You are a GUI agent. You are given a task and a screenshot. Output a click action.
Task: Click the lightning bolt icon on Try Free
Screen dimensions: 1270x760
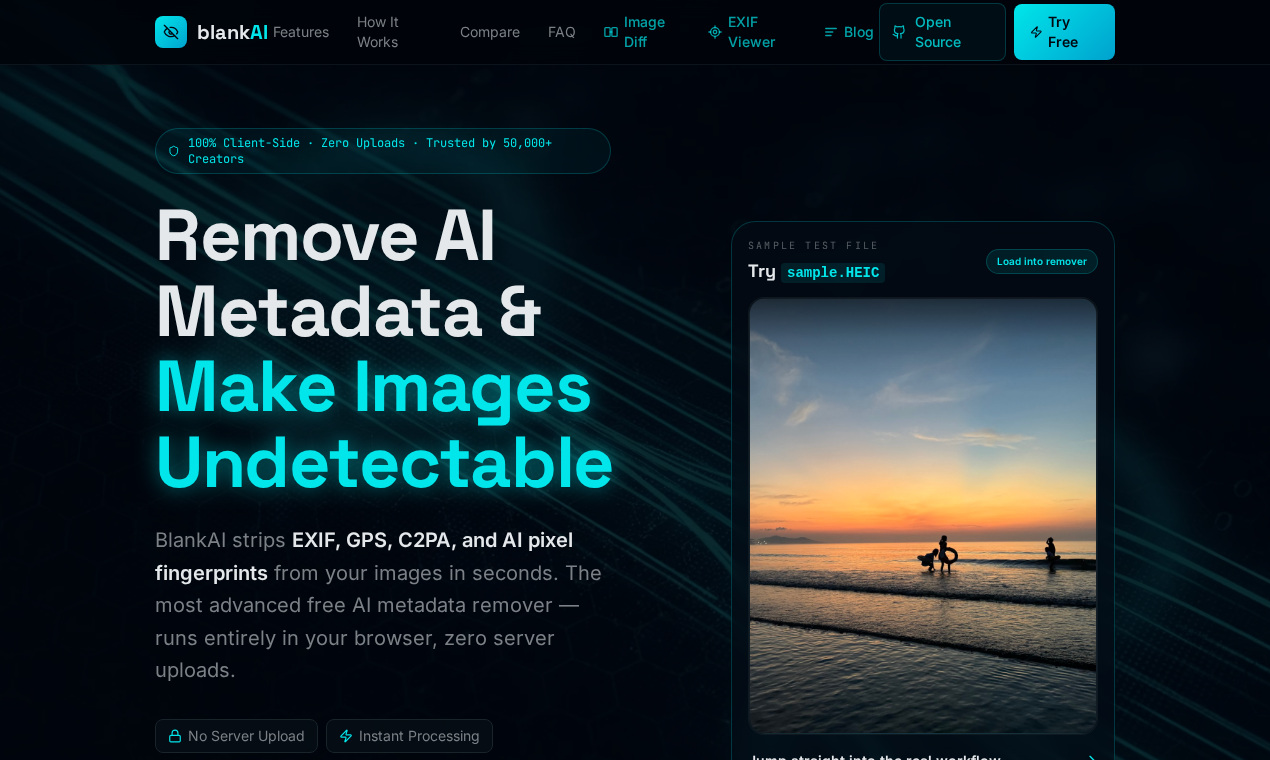click(x=1038, y=31)
